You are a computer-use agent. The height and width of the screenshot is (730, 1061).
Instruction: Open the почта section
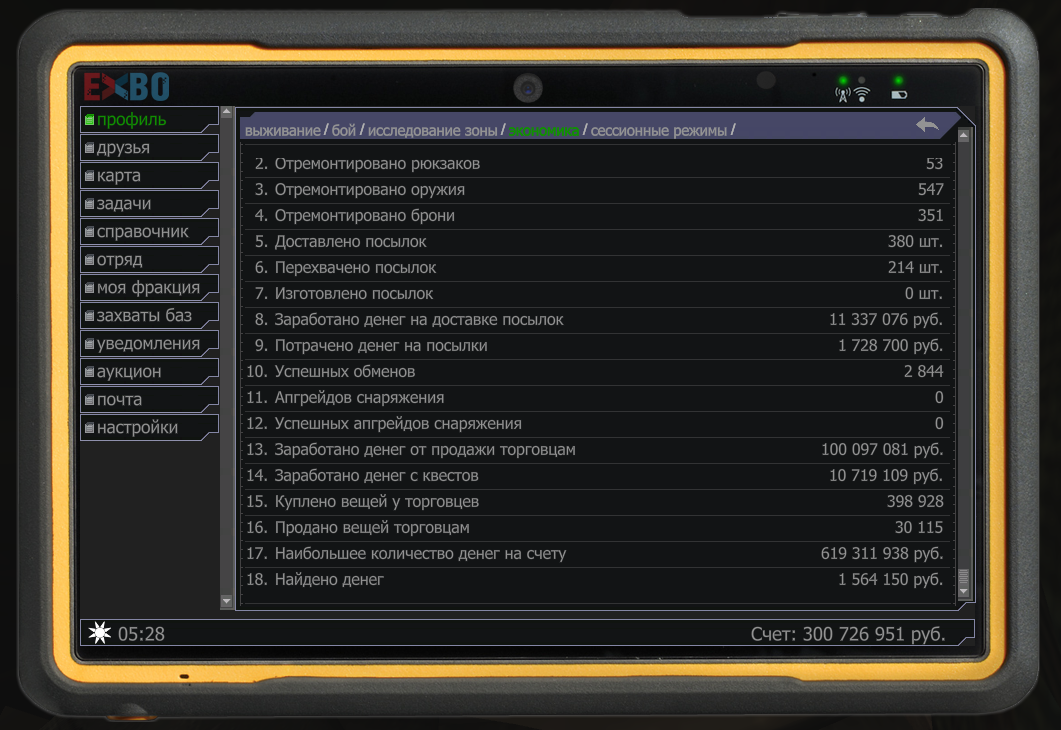pos(149,400)
